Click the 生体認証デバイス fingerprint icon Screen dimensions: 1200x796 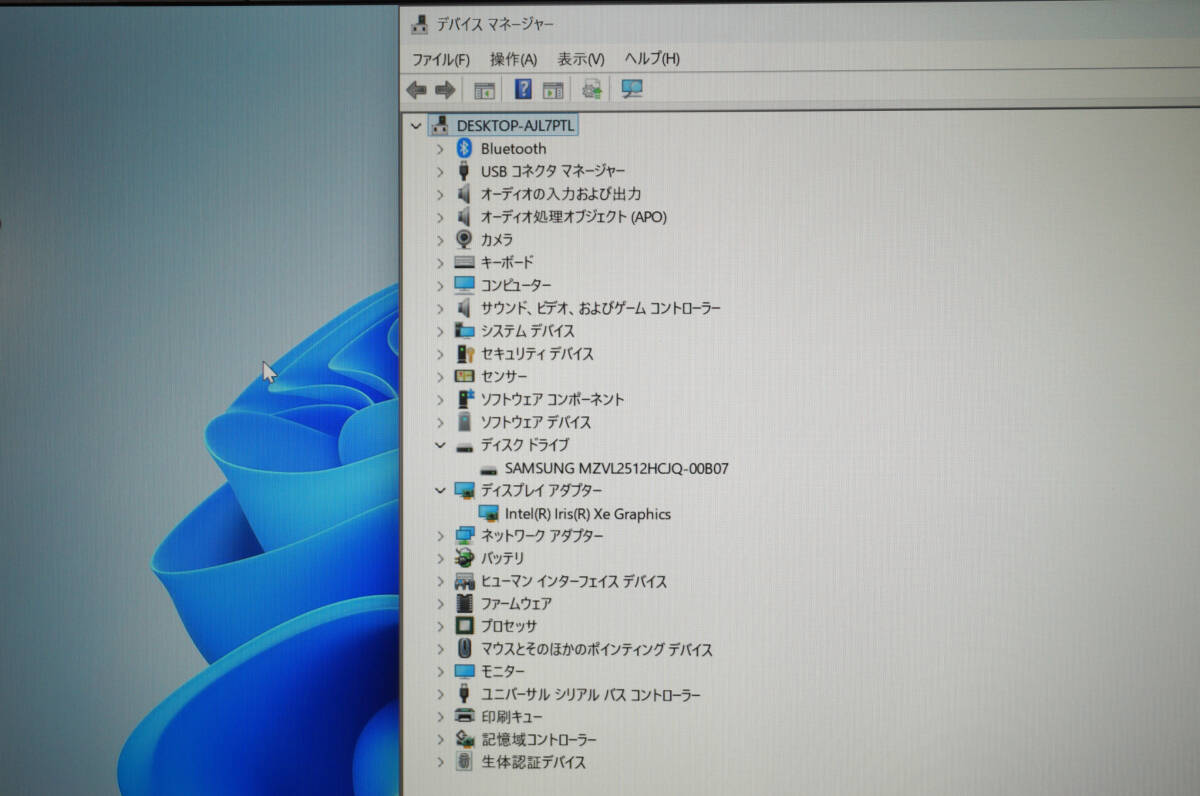click(x=464, y=762)
